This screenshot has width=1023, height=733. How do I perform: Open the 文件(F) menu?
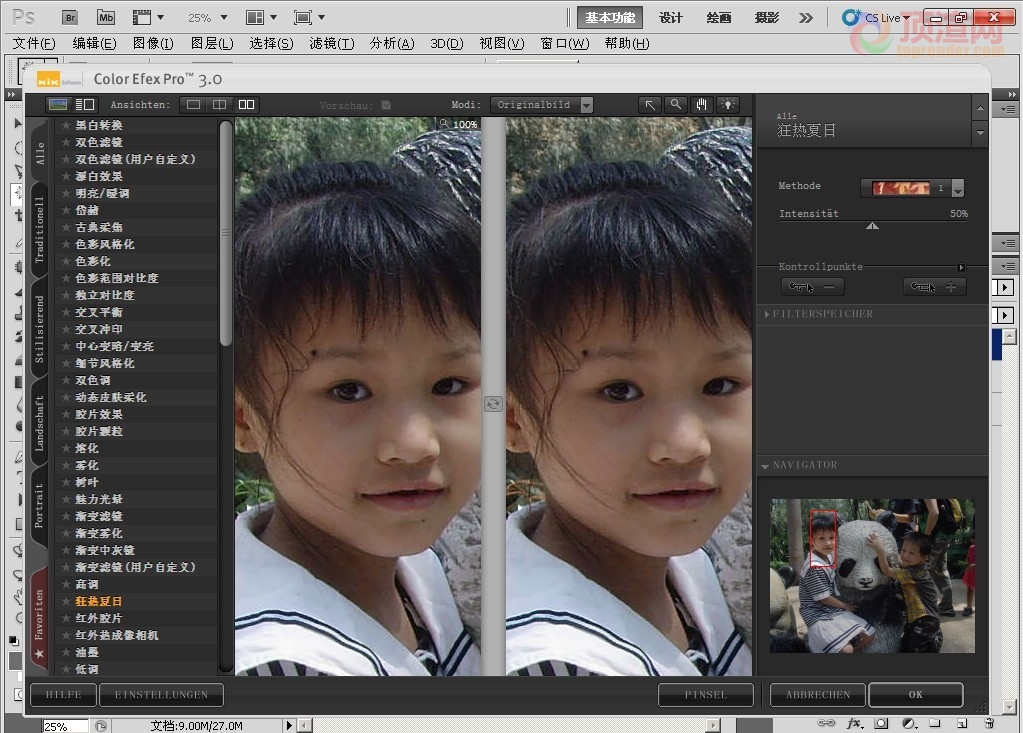(34, 43)
